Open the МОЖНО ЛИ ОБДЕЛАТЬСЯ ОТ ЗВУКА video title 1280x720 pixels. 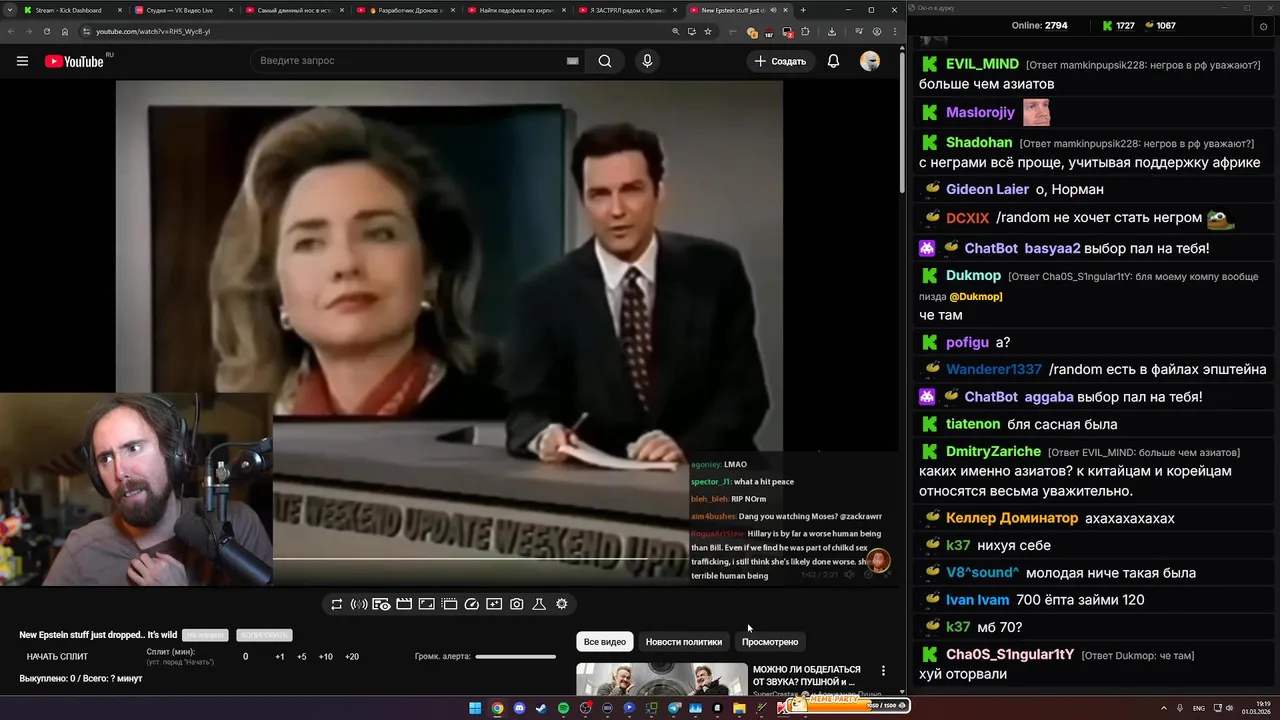click(x=806, y=675)
